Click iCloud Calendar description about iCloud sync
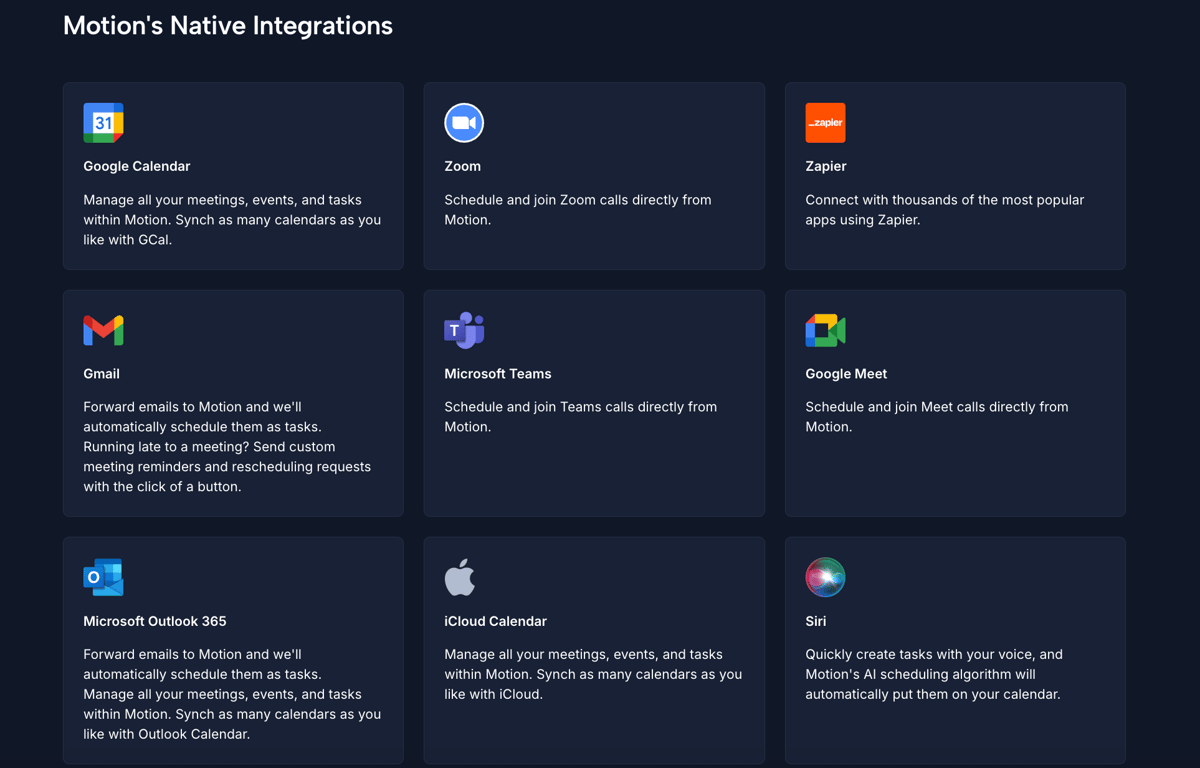Viewport: 1200px width, 768px height. coord(593,674)
